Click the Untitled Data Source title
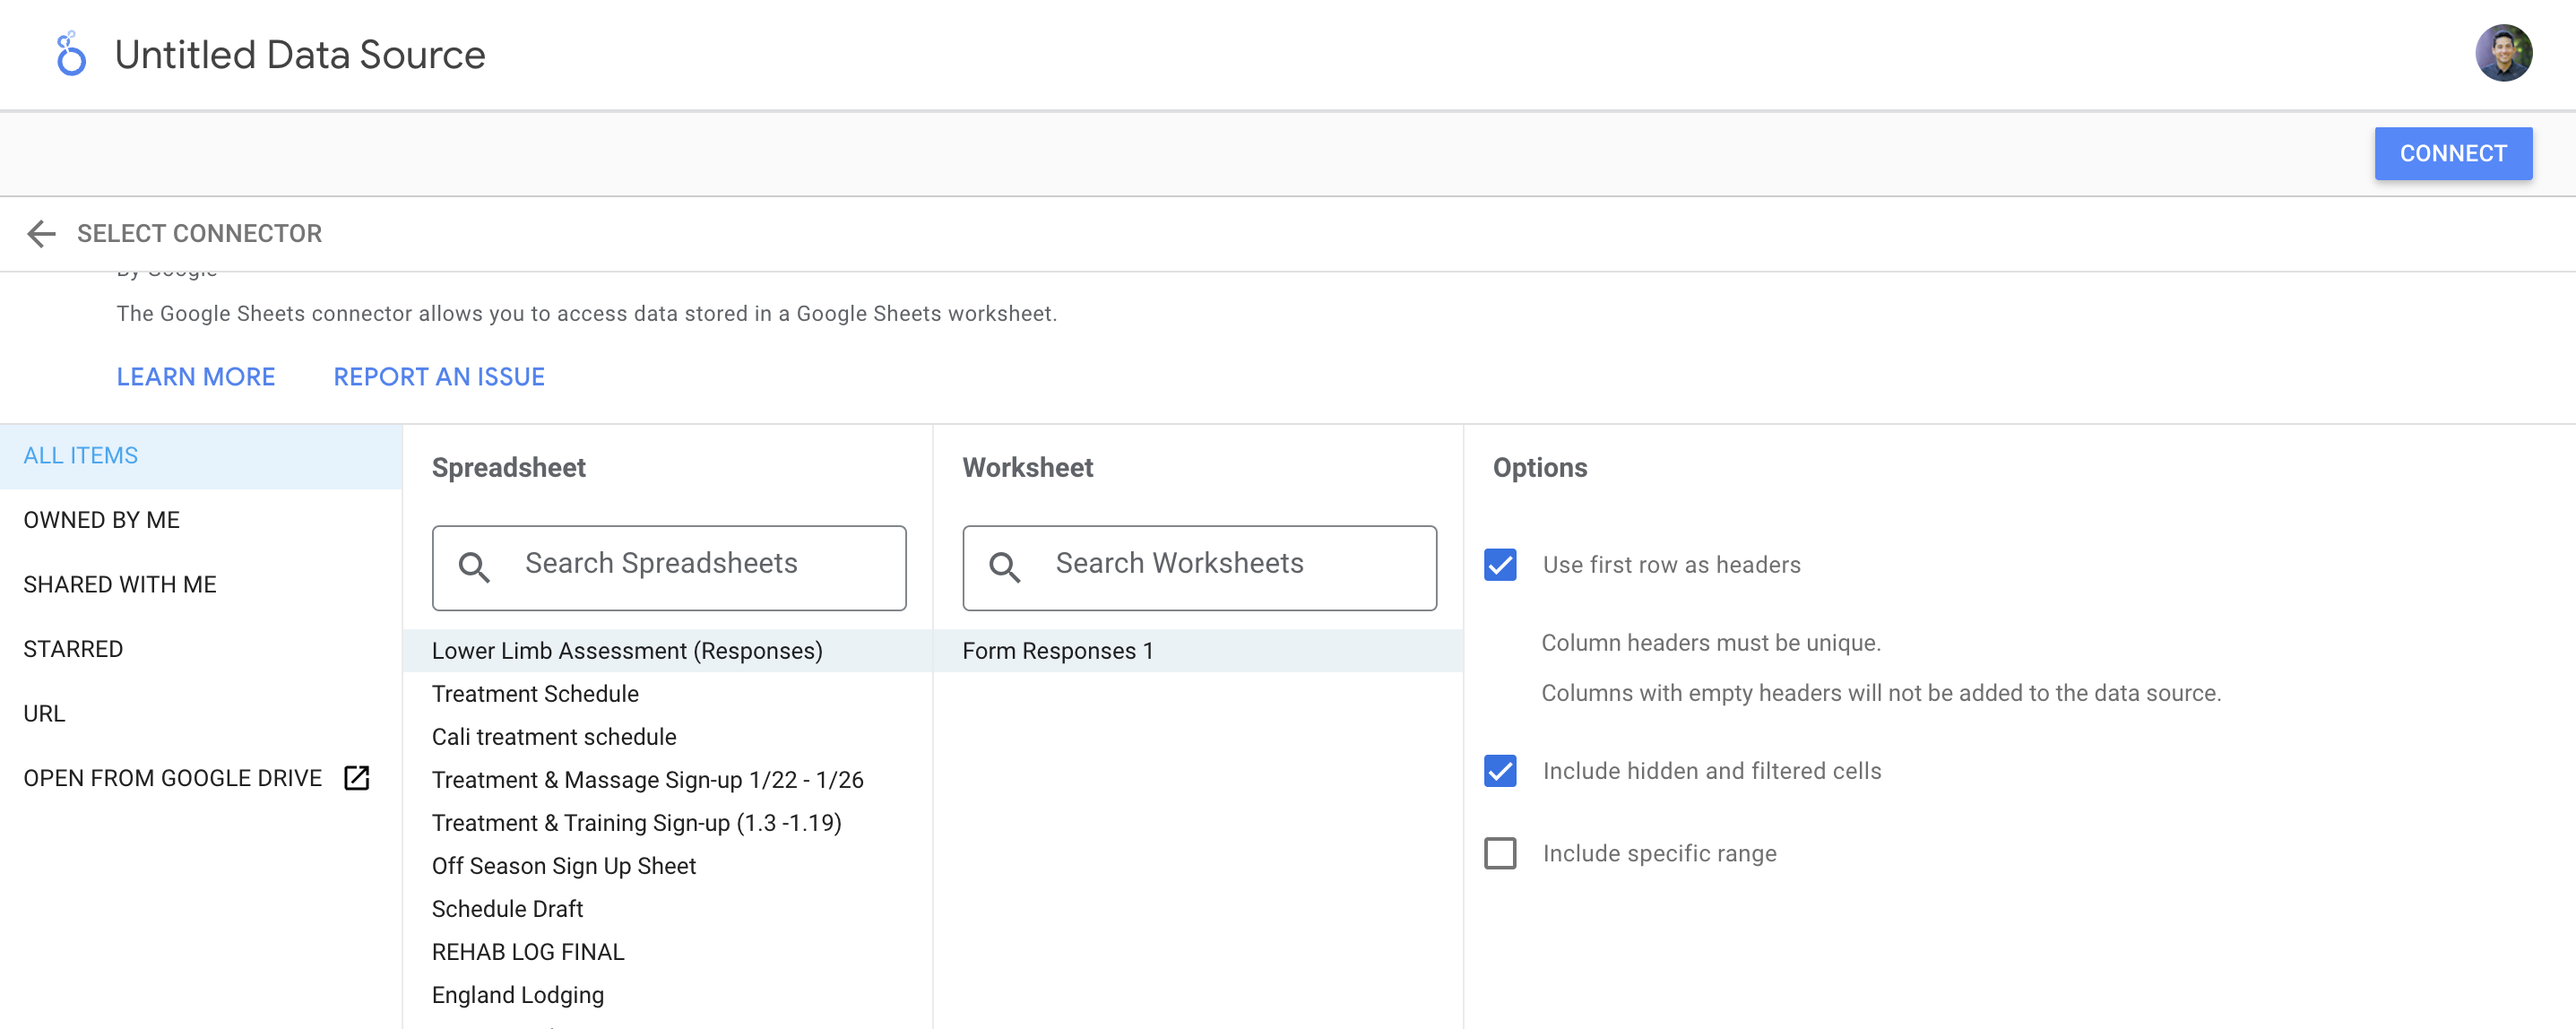The width and height of the screenshot is (2576, 1029). click(300, 54)
